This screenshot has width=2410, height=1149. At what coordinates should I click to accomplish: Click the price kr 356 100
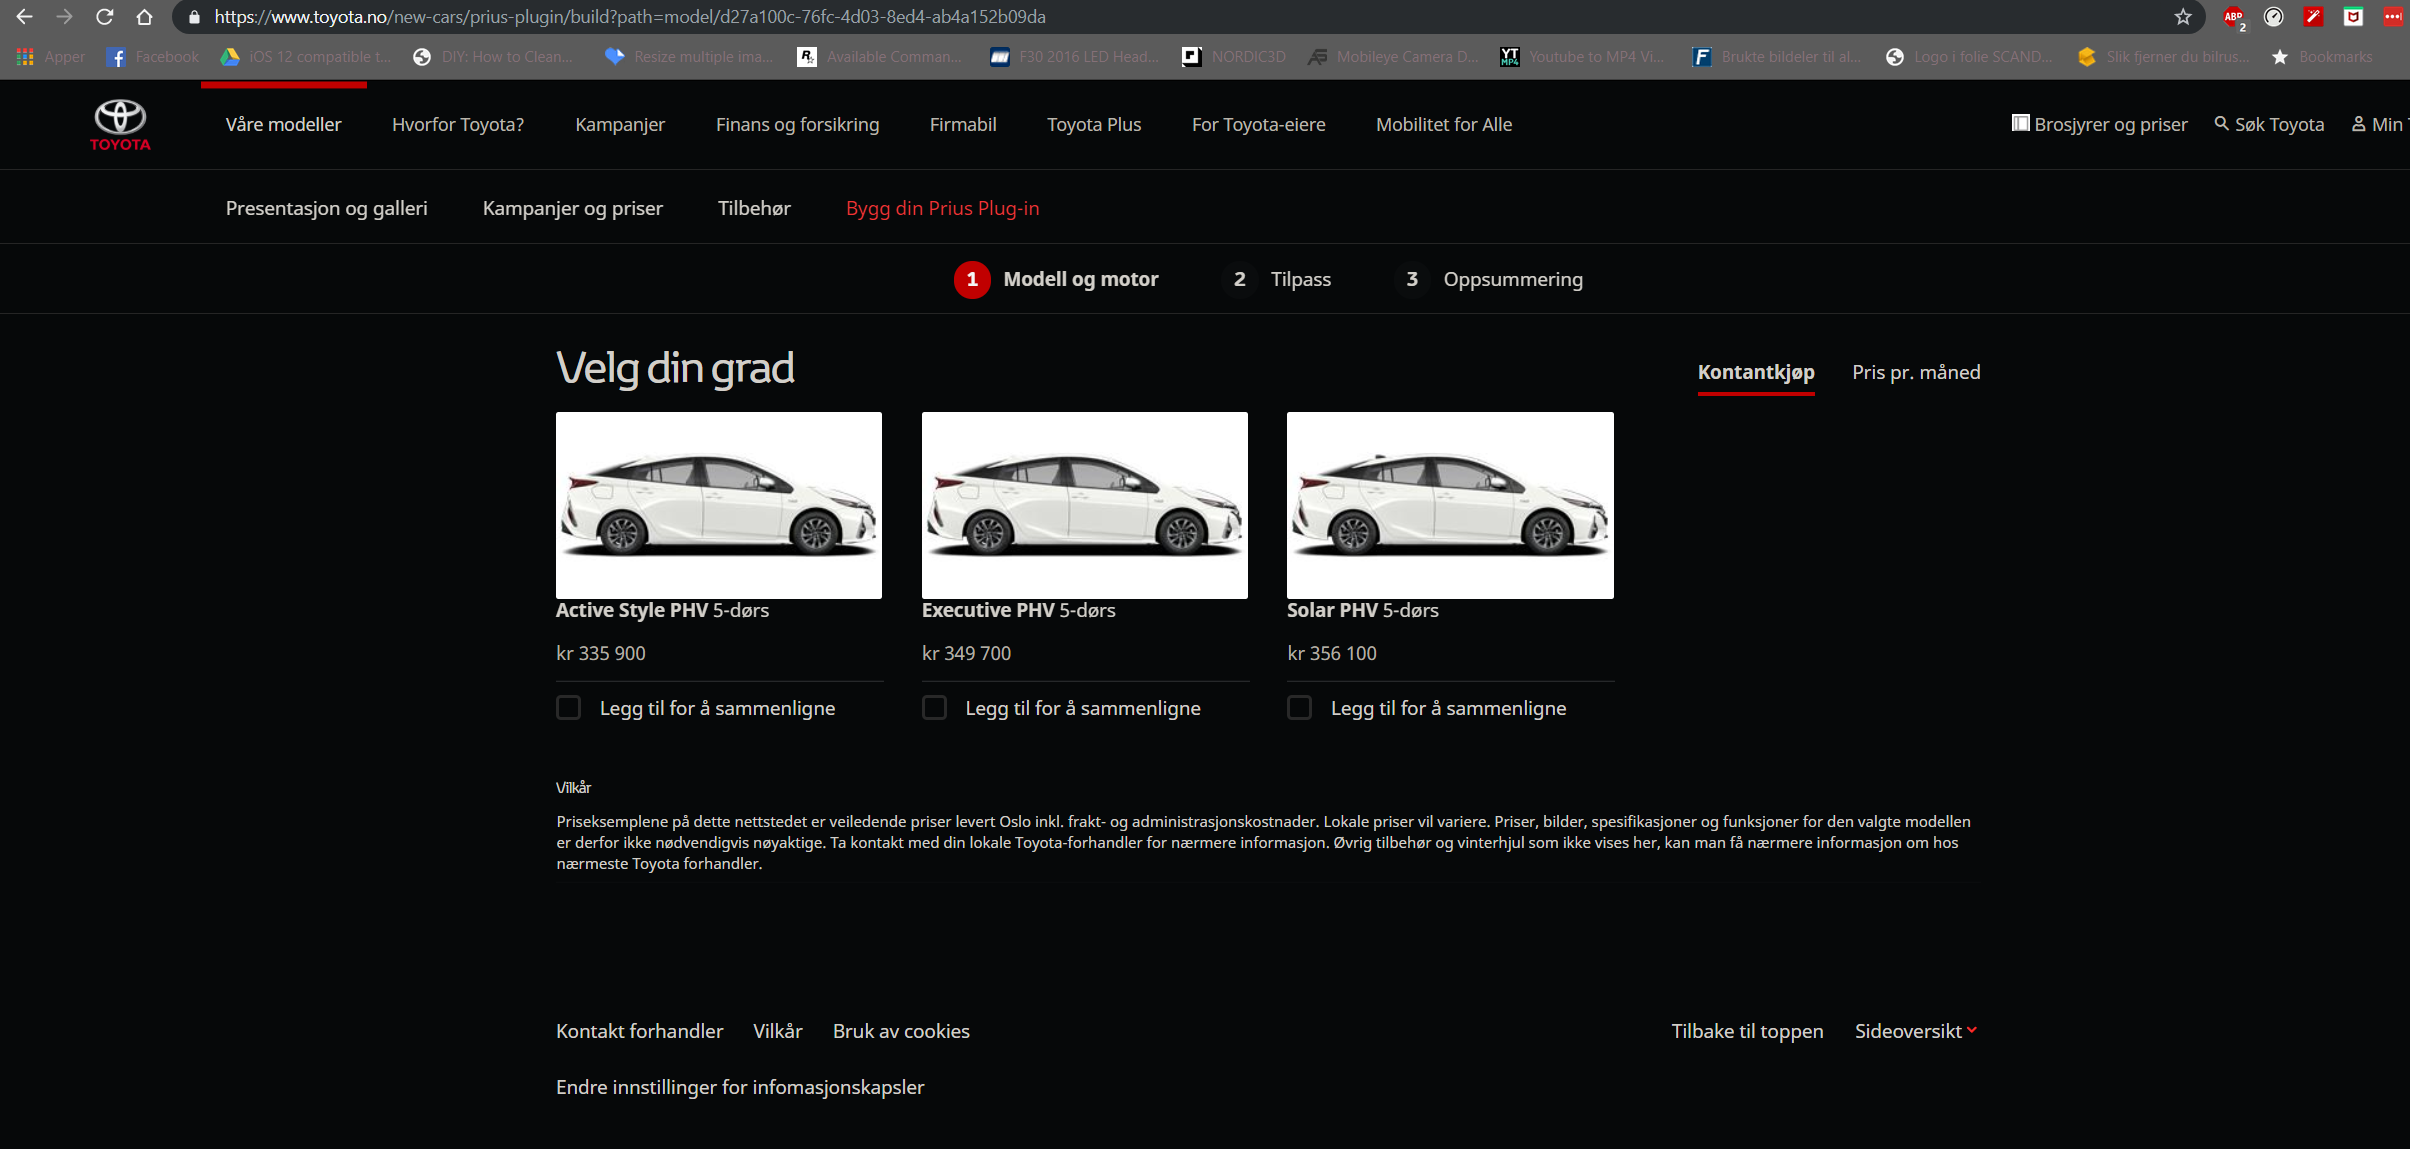[1331, 654]
